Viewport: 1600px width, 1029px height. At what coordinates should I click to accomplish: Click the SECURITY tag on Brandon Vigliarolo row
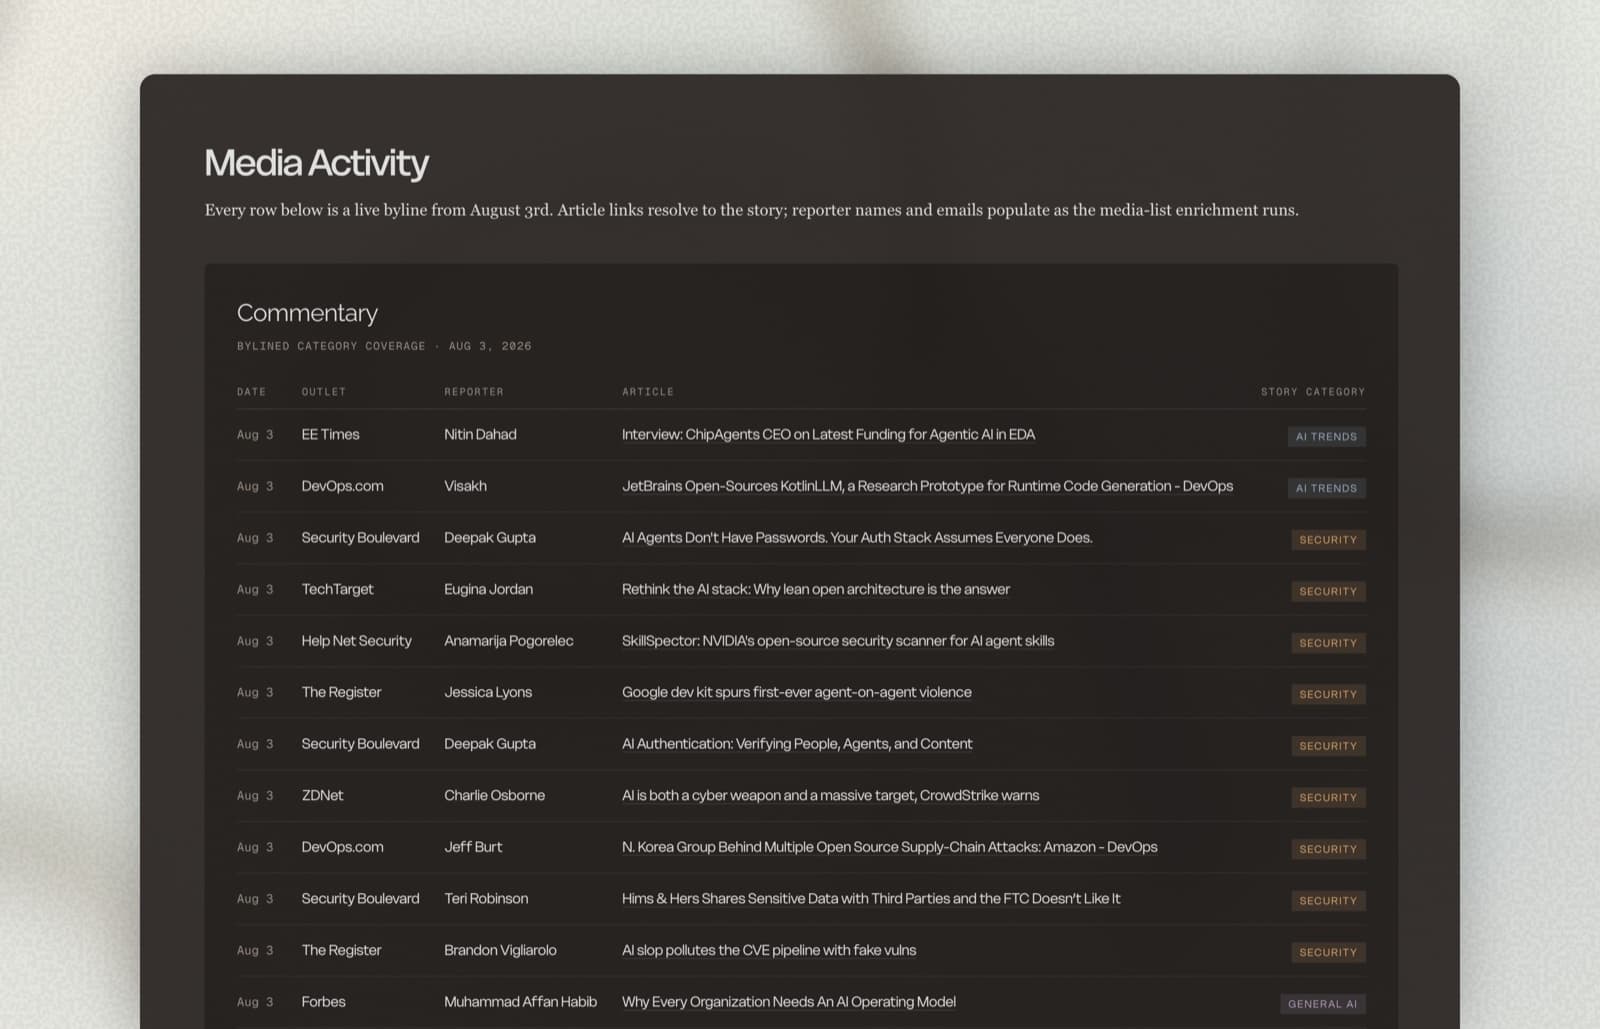(1328, 953)
